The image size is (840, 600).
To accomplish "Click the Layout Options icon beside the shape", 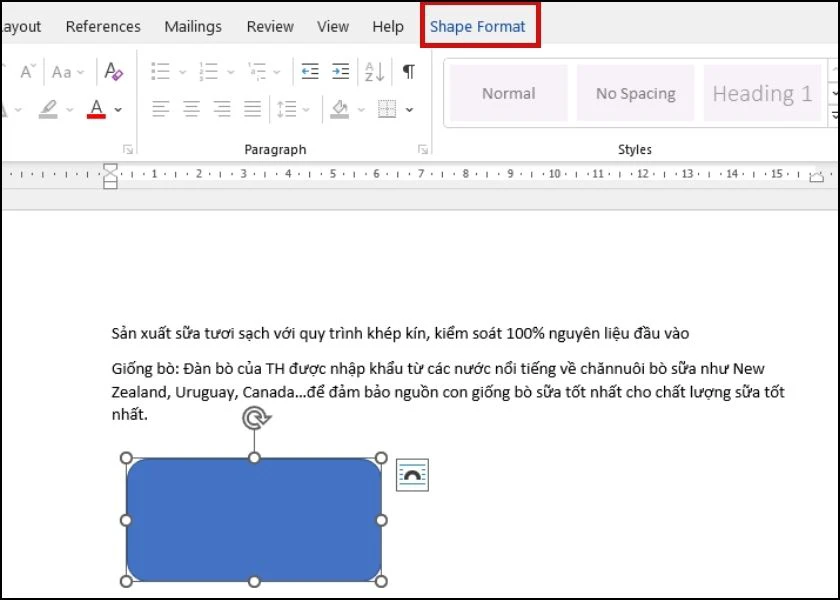I will tap(412, 475).
